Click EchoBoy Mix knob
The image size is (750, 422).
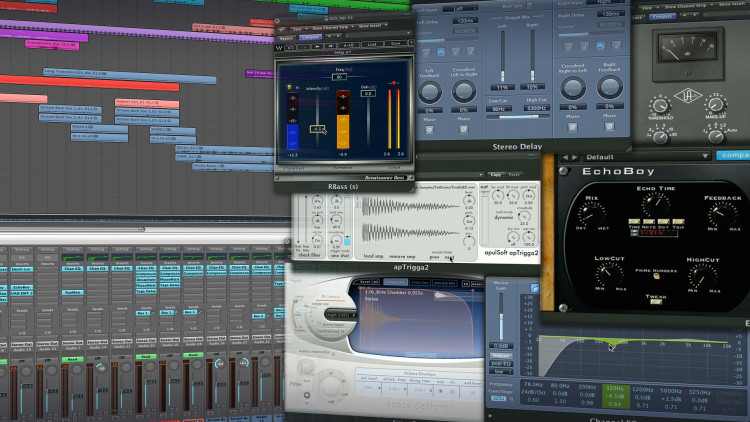pyautogui.click(x=592, y=214)
